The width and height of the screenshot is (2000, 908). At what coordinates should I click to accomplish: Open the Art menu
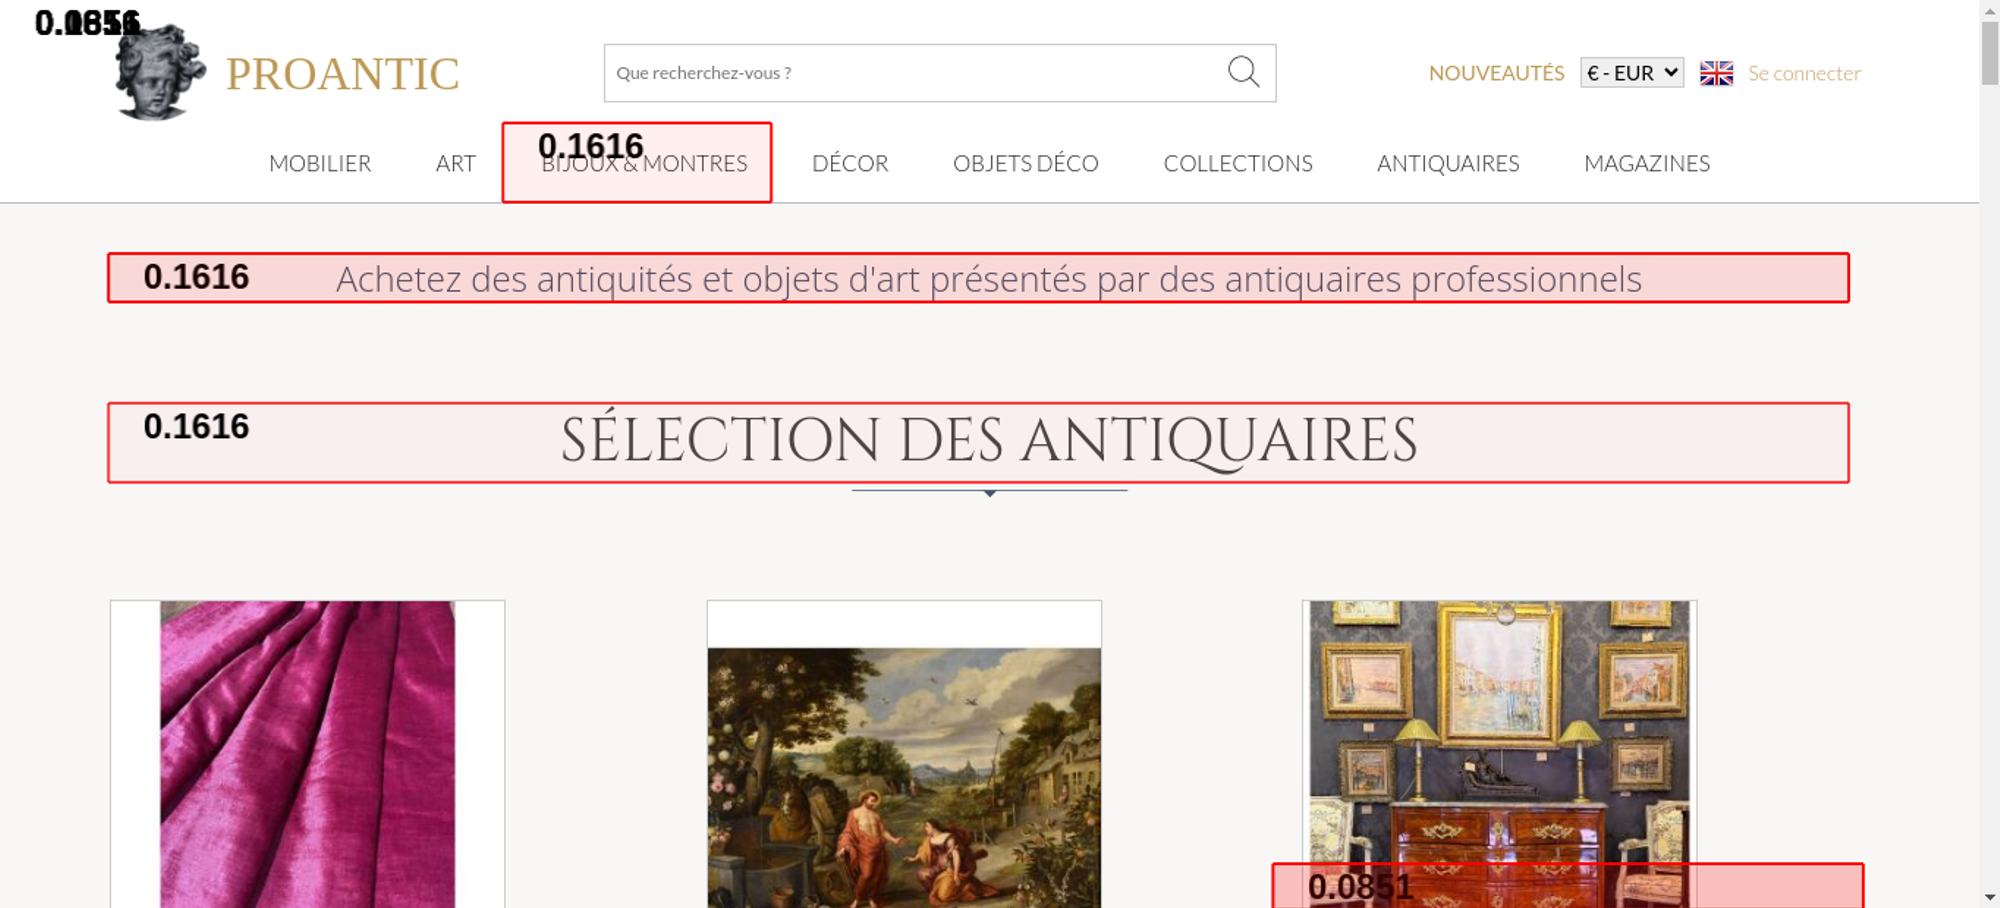pos(455,163)
